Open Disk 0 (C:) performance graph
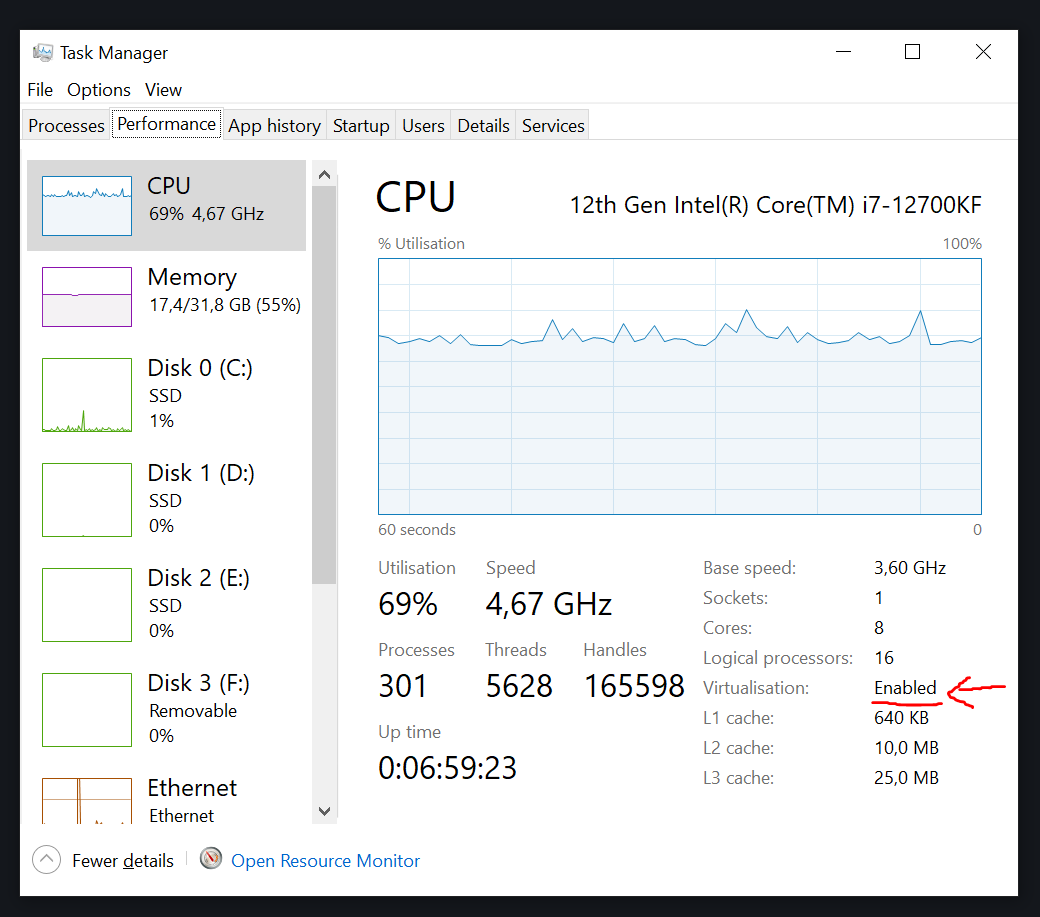Screen dimensions: 1040x917 click(x=166, y=394)
